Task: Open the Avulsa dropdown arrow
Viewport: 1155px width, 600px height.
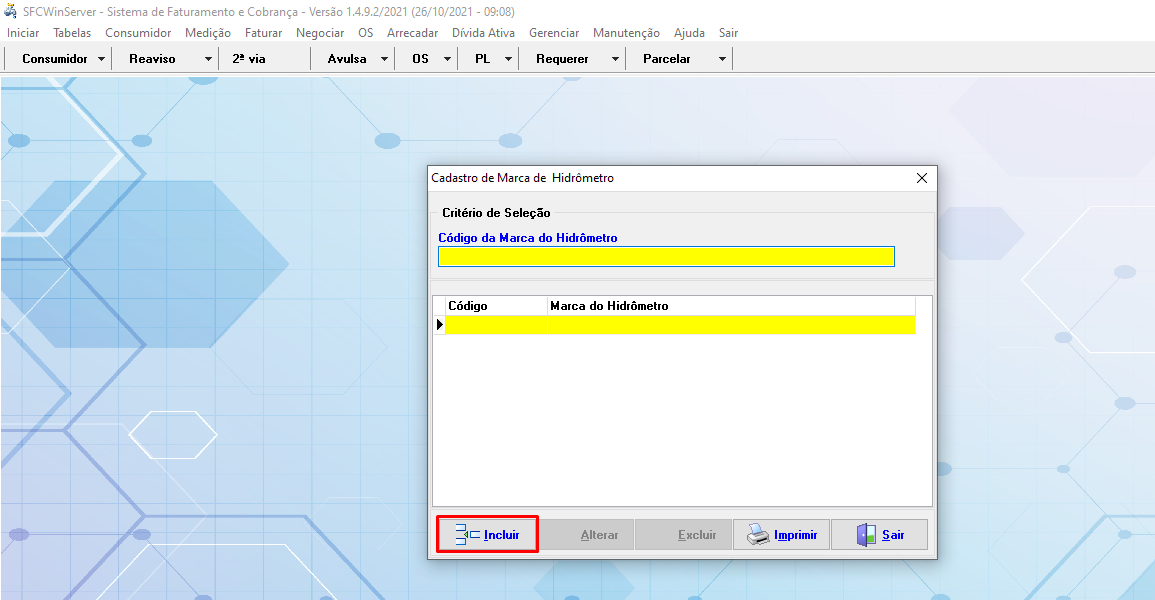Action: click(385, 59)
